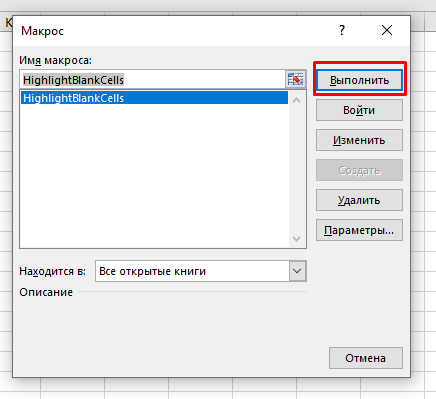Open Параметры... macro options
Viewport: 436px width, 399px height.
pos(359,230)
